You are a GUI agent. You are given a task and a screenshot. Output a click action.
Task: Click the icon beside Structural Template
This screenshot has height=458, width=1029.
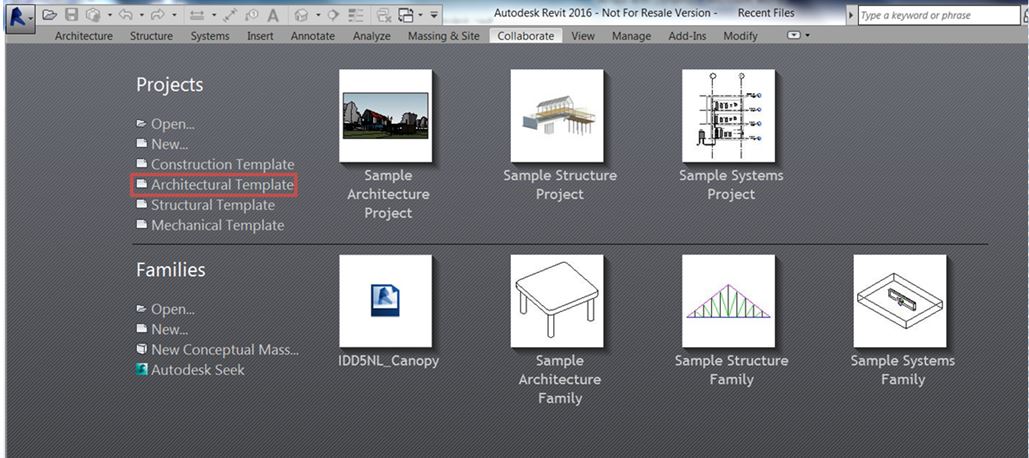pos(141,204)
